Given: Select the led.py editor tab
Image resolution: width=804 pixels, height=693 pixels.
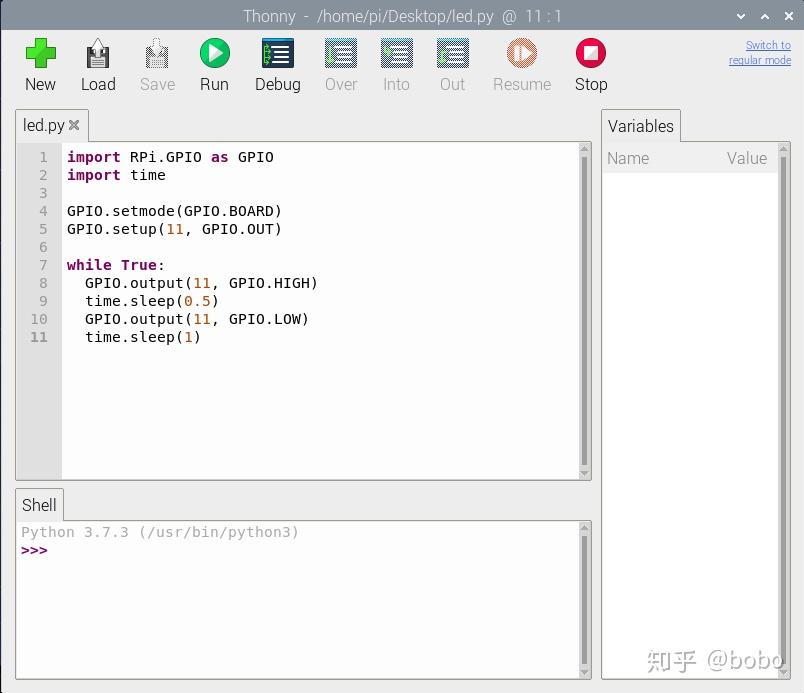Looking at the screenshot, I should 43,126.
